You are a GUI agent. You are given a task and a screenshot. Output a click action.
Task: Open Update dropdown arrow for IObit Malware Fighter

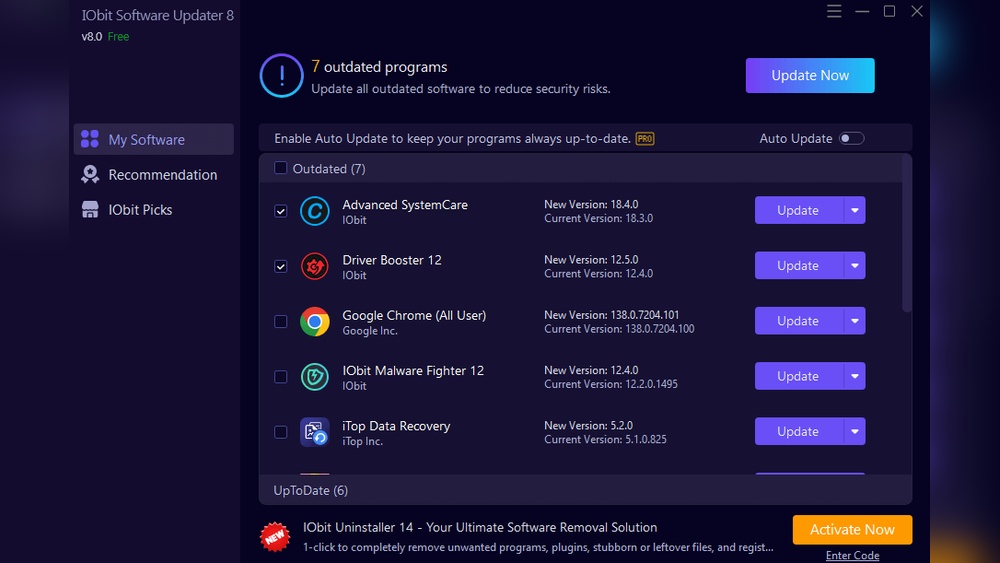[x=855, y=376]
